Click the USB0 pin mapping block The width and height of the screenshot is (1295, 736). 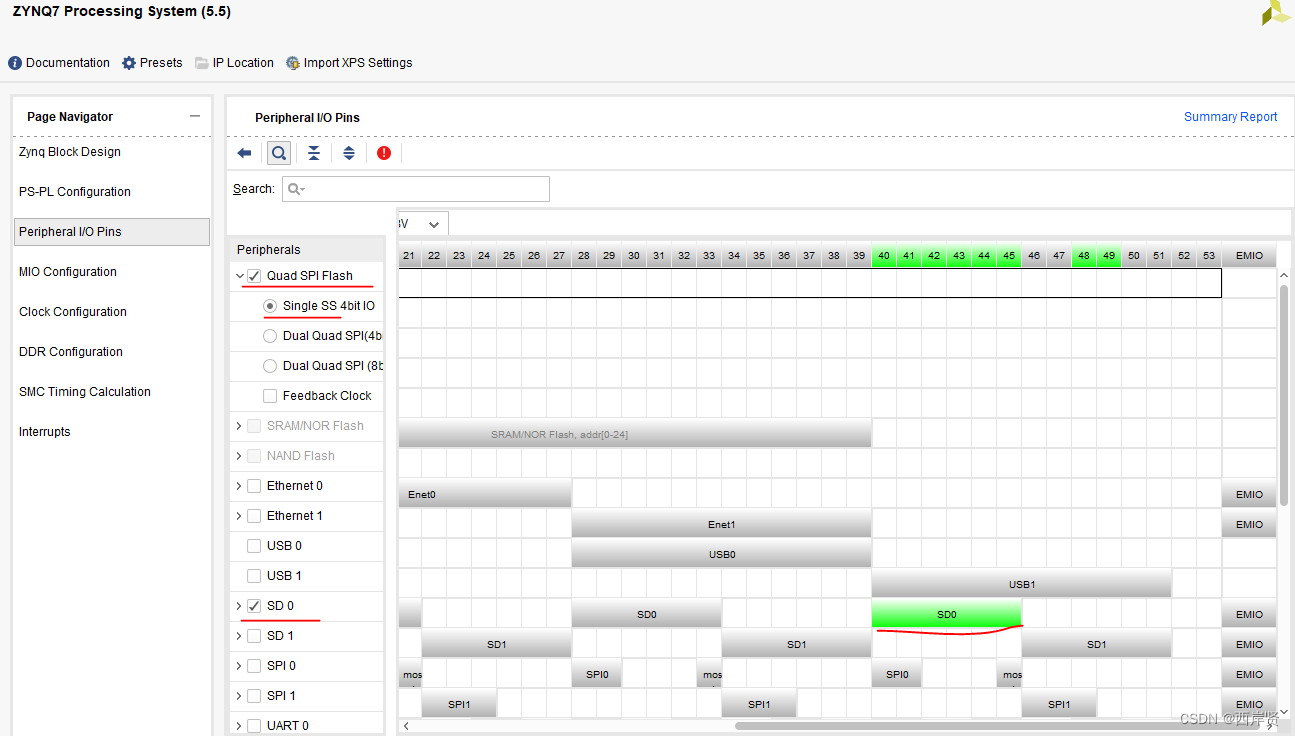click(x=721, y=554)
